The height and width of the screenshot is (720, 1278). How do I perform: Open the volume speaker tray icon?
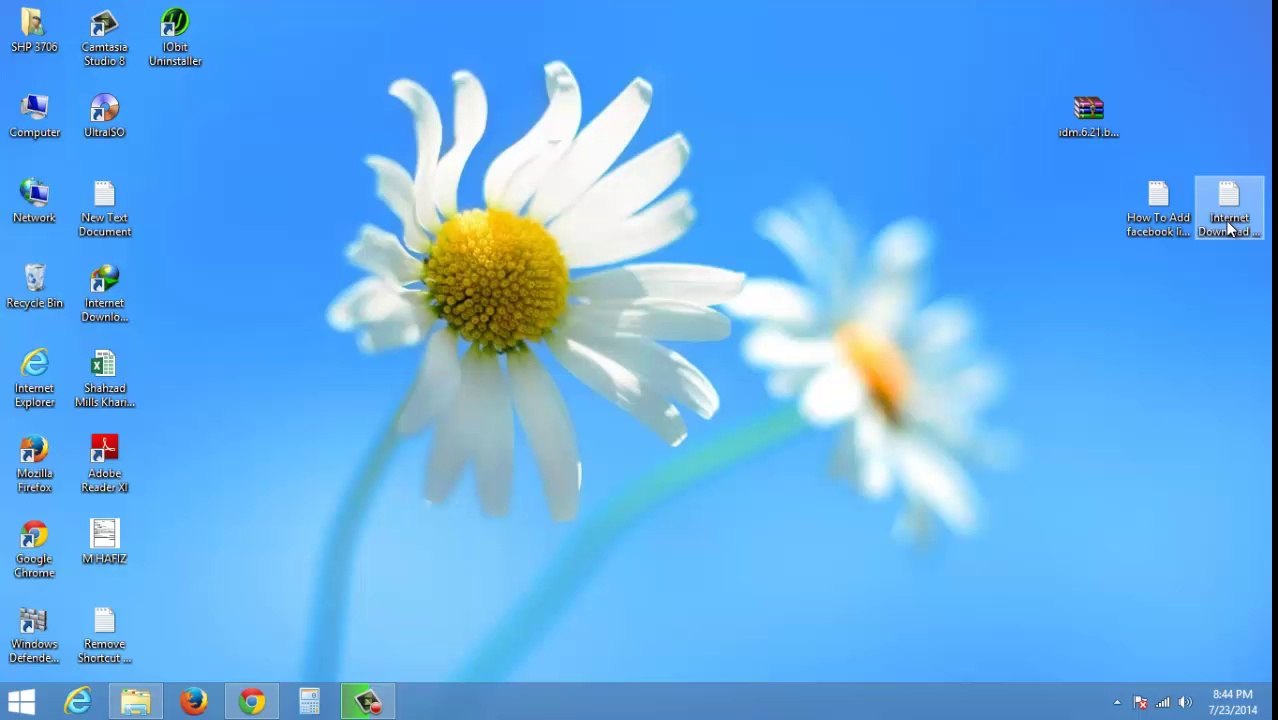pos(1185,702)
